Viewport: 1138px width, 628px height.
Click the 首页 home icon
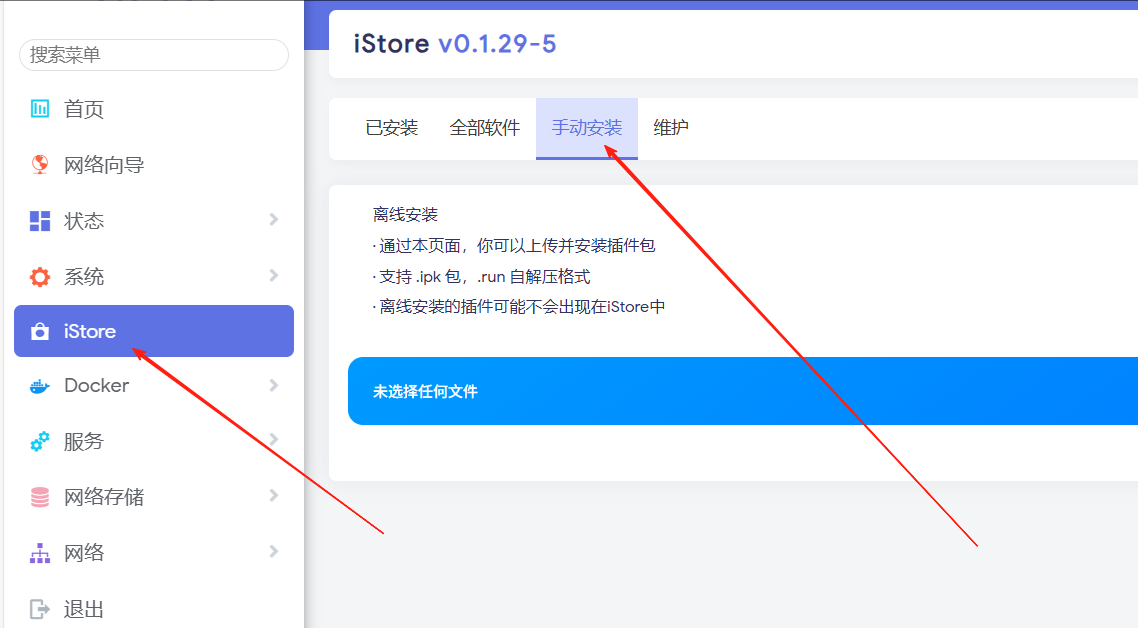tap(40, 109)
